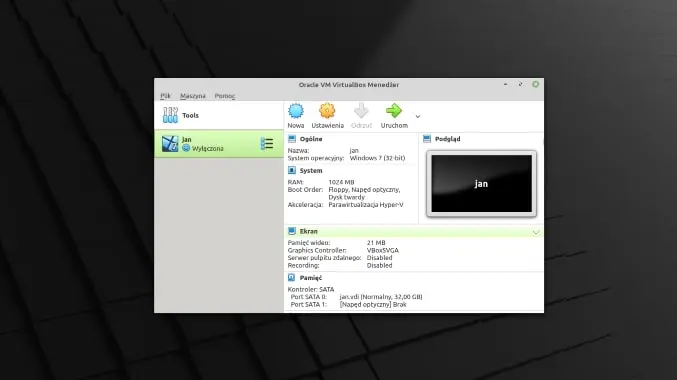
Task: Click the Kontroler: SATA label
Action: click(311, 289)
